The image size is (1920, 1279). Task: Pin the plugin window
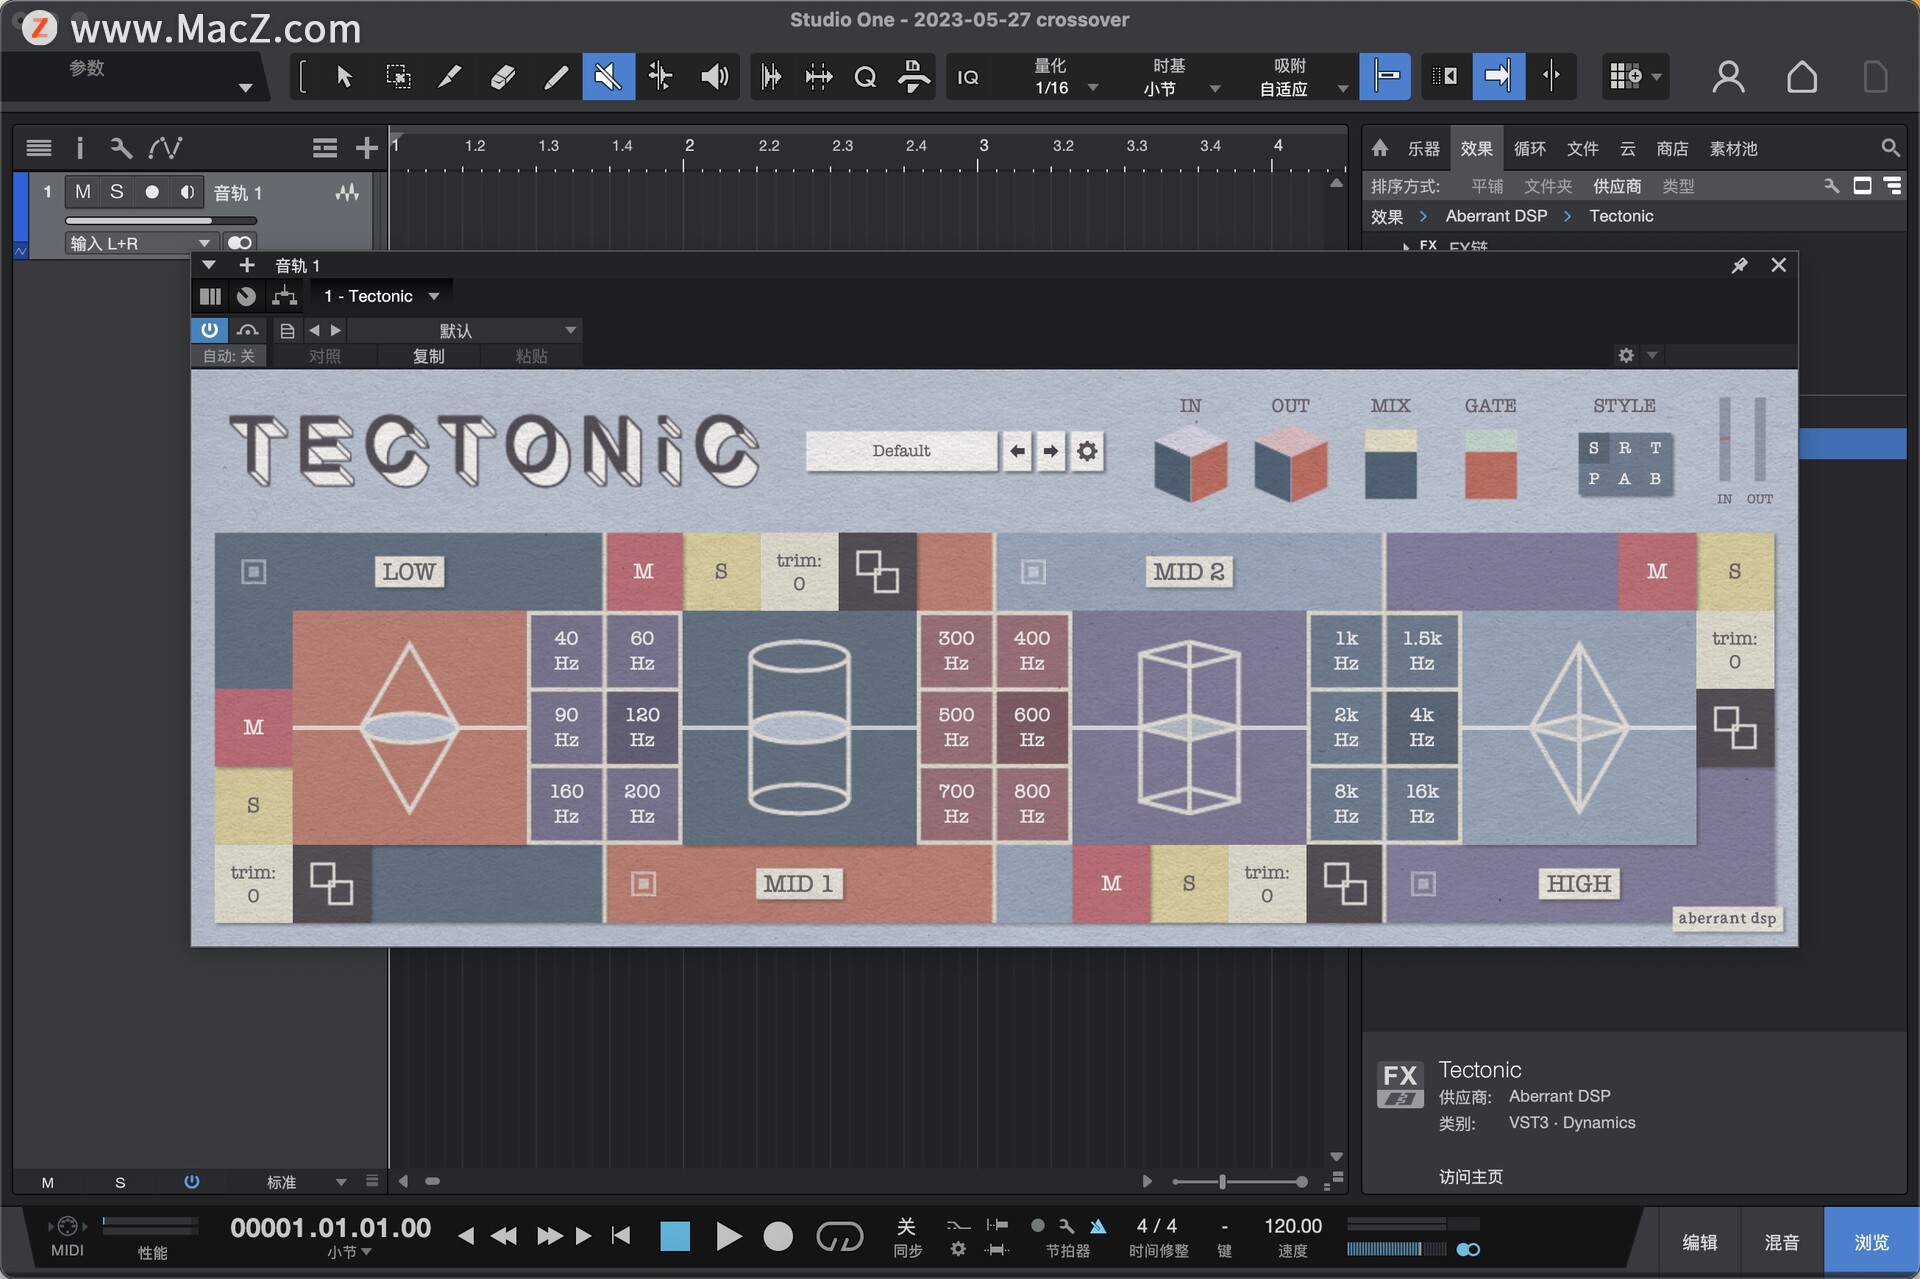[1740, 265]
